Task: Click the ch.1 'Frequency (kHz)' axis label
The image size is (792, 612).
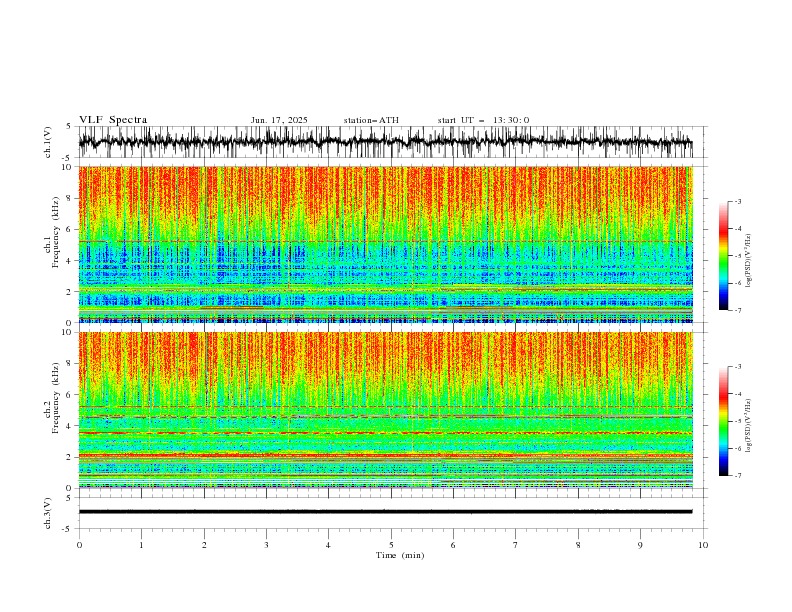Action: (56, 233)
